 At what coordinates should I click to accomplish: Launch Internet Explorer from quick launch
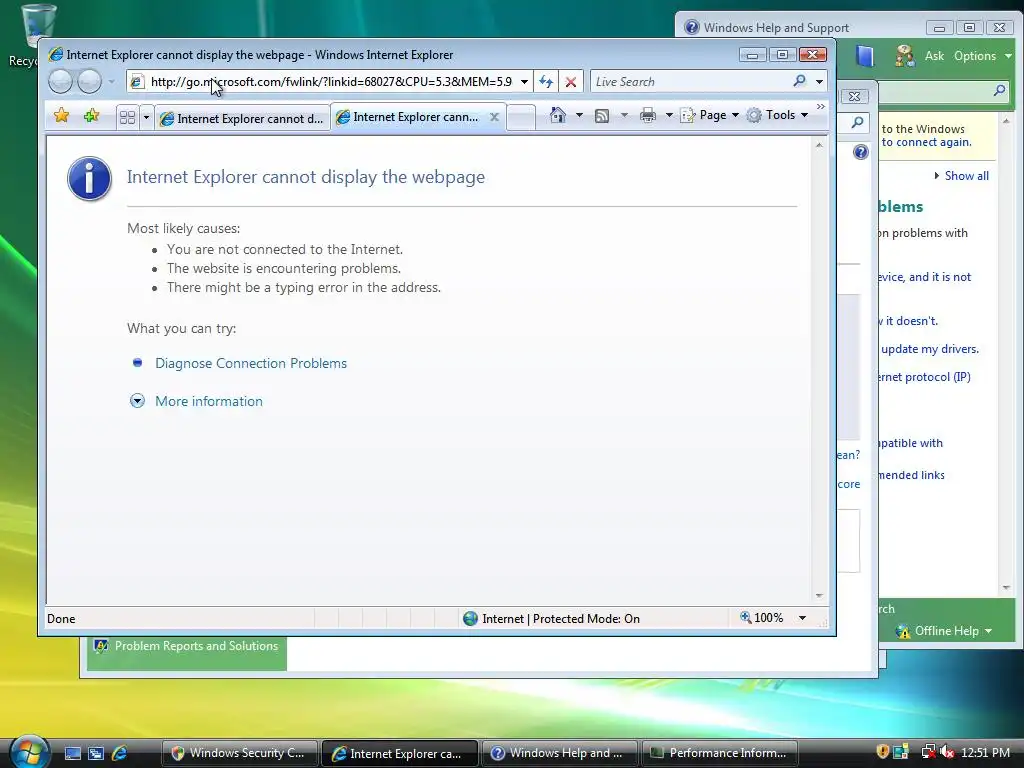120,754
